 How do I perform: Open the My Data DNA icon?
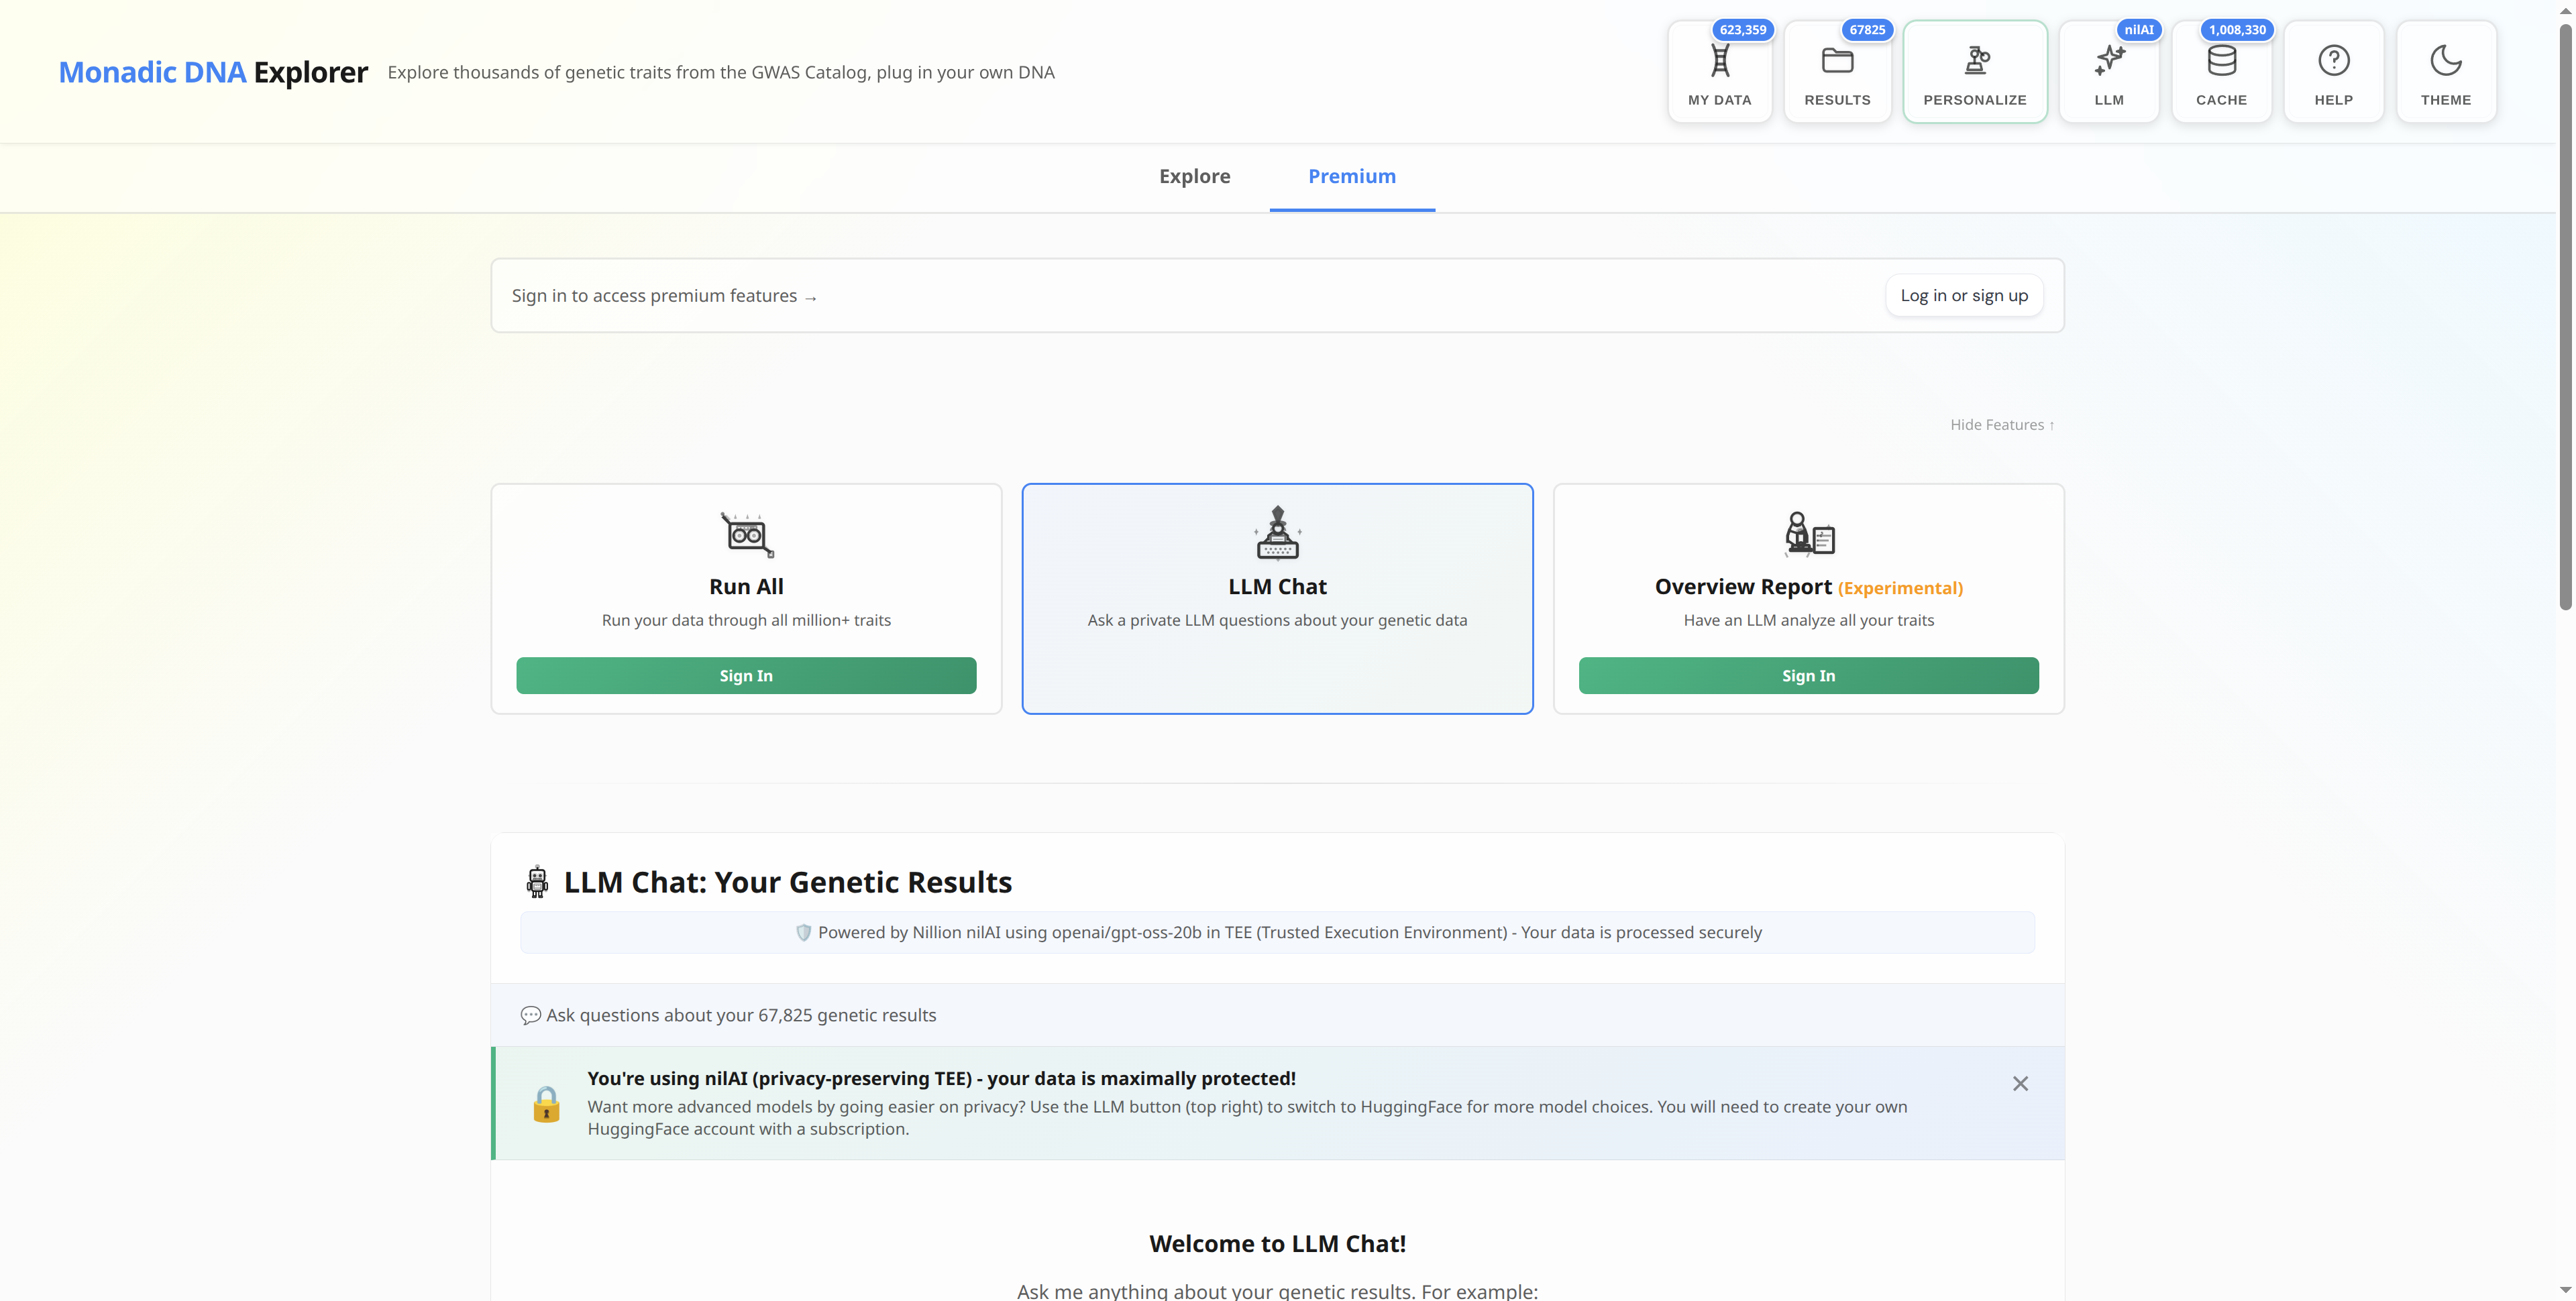(1719, 62)
